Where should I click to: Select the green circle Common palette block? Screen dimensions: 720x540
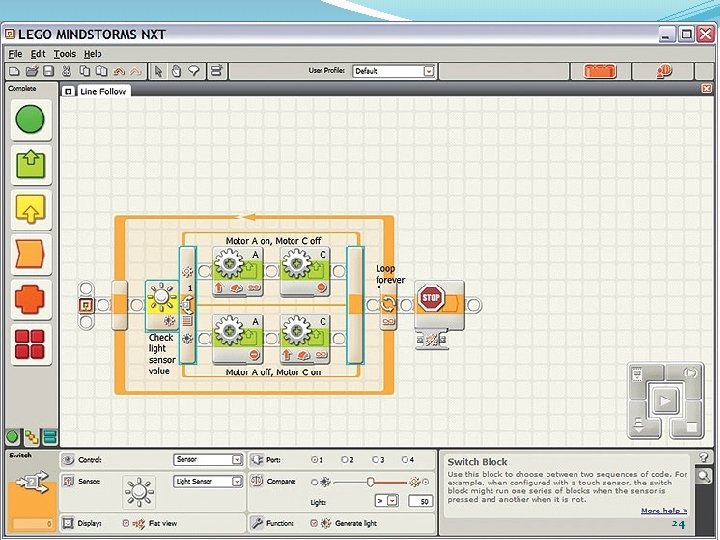point(31,120)
